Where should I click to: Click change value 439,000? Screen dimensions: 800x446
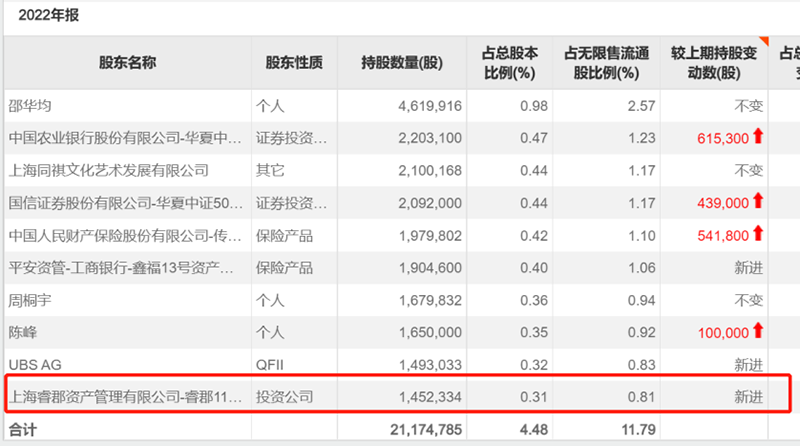tap(723, 203)
